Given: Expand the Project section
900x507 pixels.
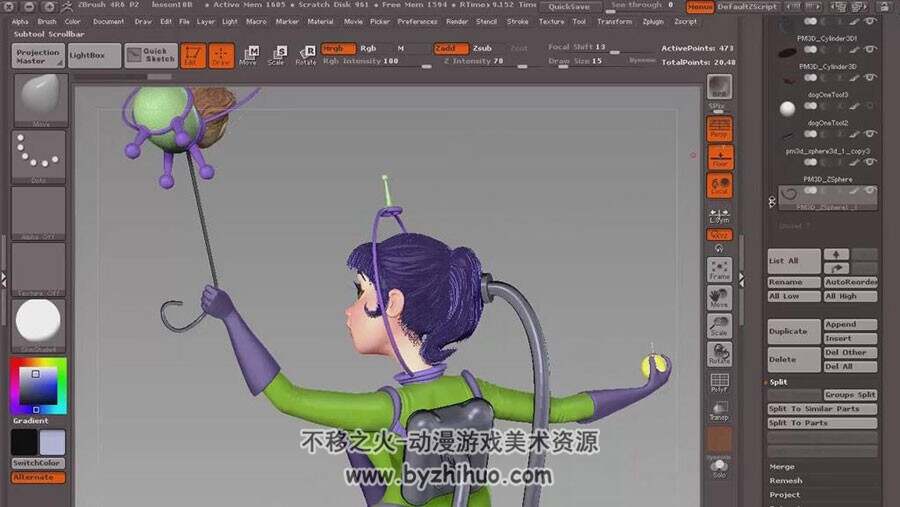Looking at the screenshot, I should pyautogui.click(x=785, y=494).
